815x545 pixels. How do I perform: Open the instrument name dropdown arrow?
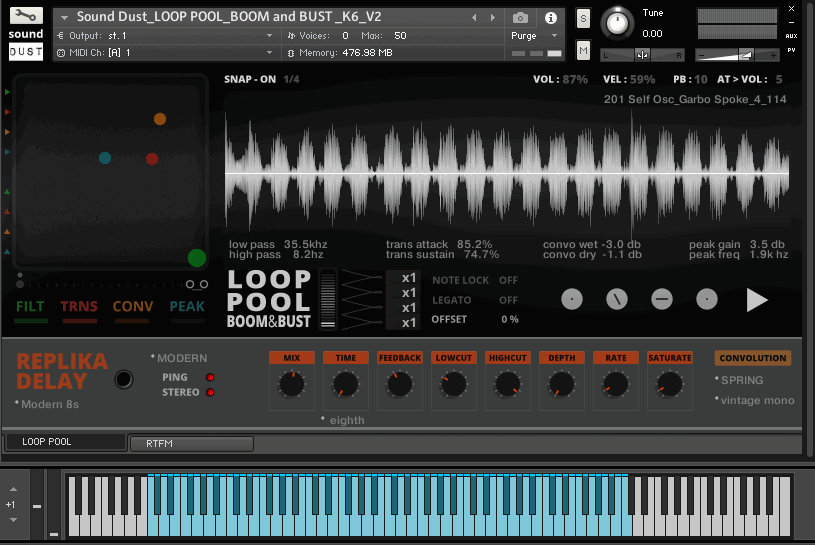point(64,18)
